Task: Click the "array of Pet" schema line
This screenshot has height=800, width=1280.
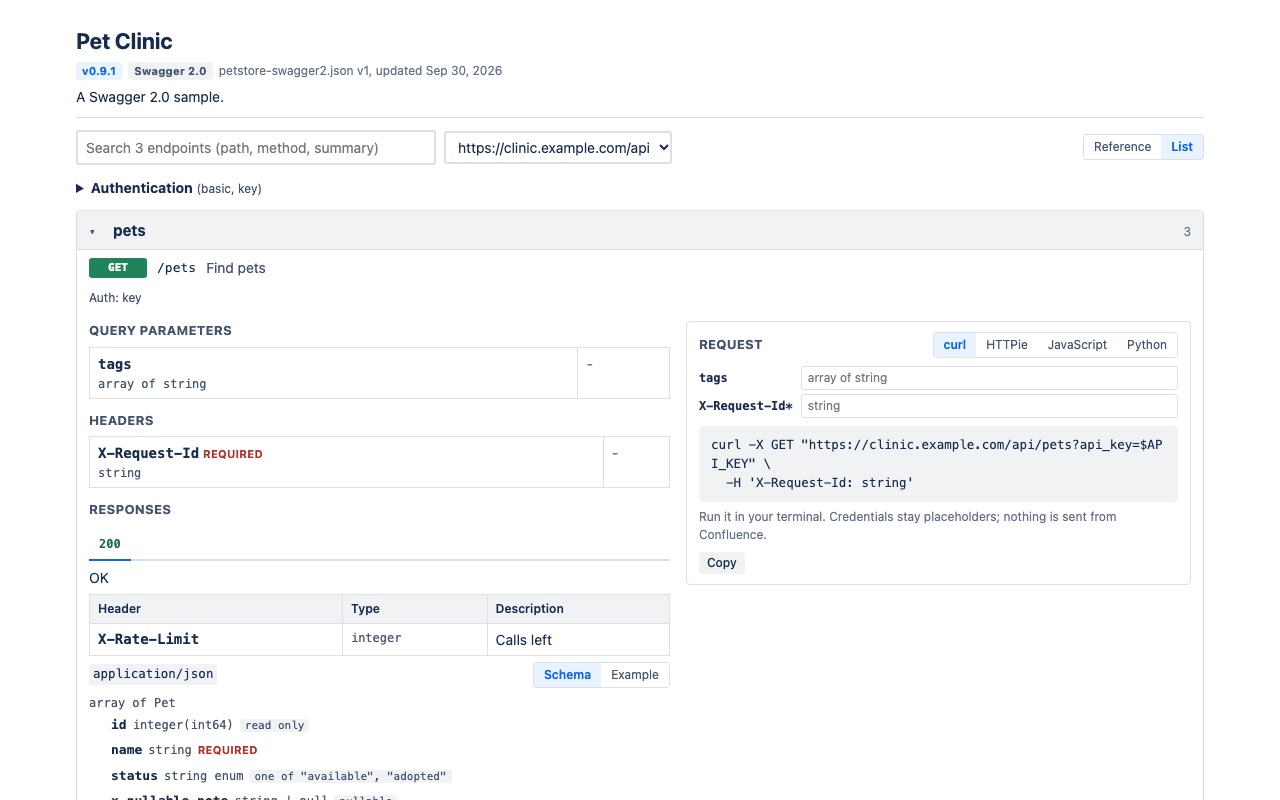Action: pyautogui.click(x=132, y=703)
